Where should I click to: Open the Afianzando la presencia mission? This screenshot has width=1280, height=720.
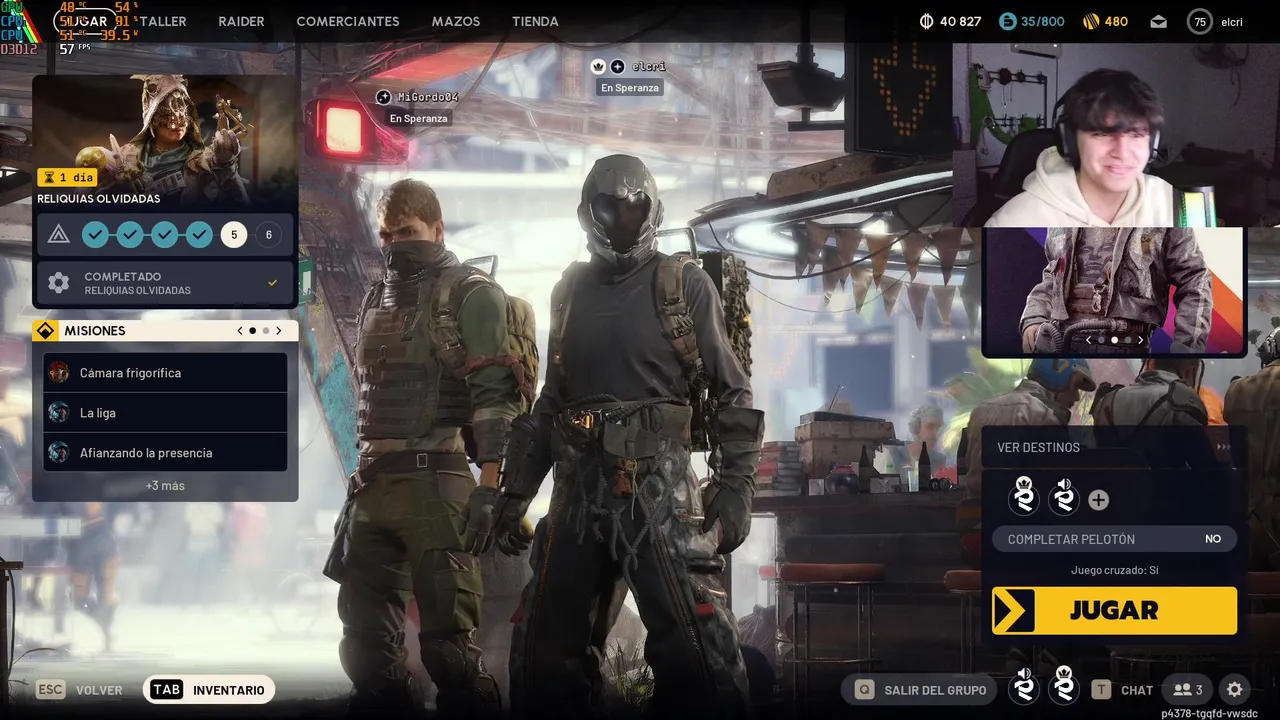coord(165,453)
